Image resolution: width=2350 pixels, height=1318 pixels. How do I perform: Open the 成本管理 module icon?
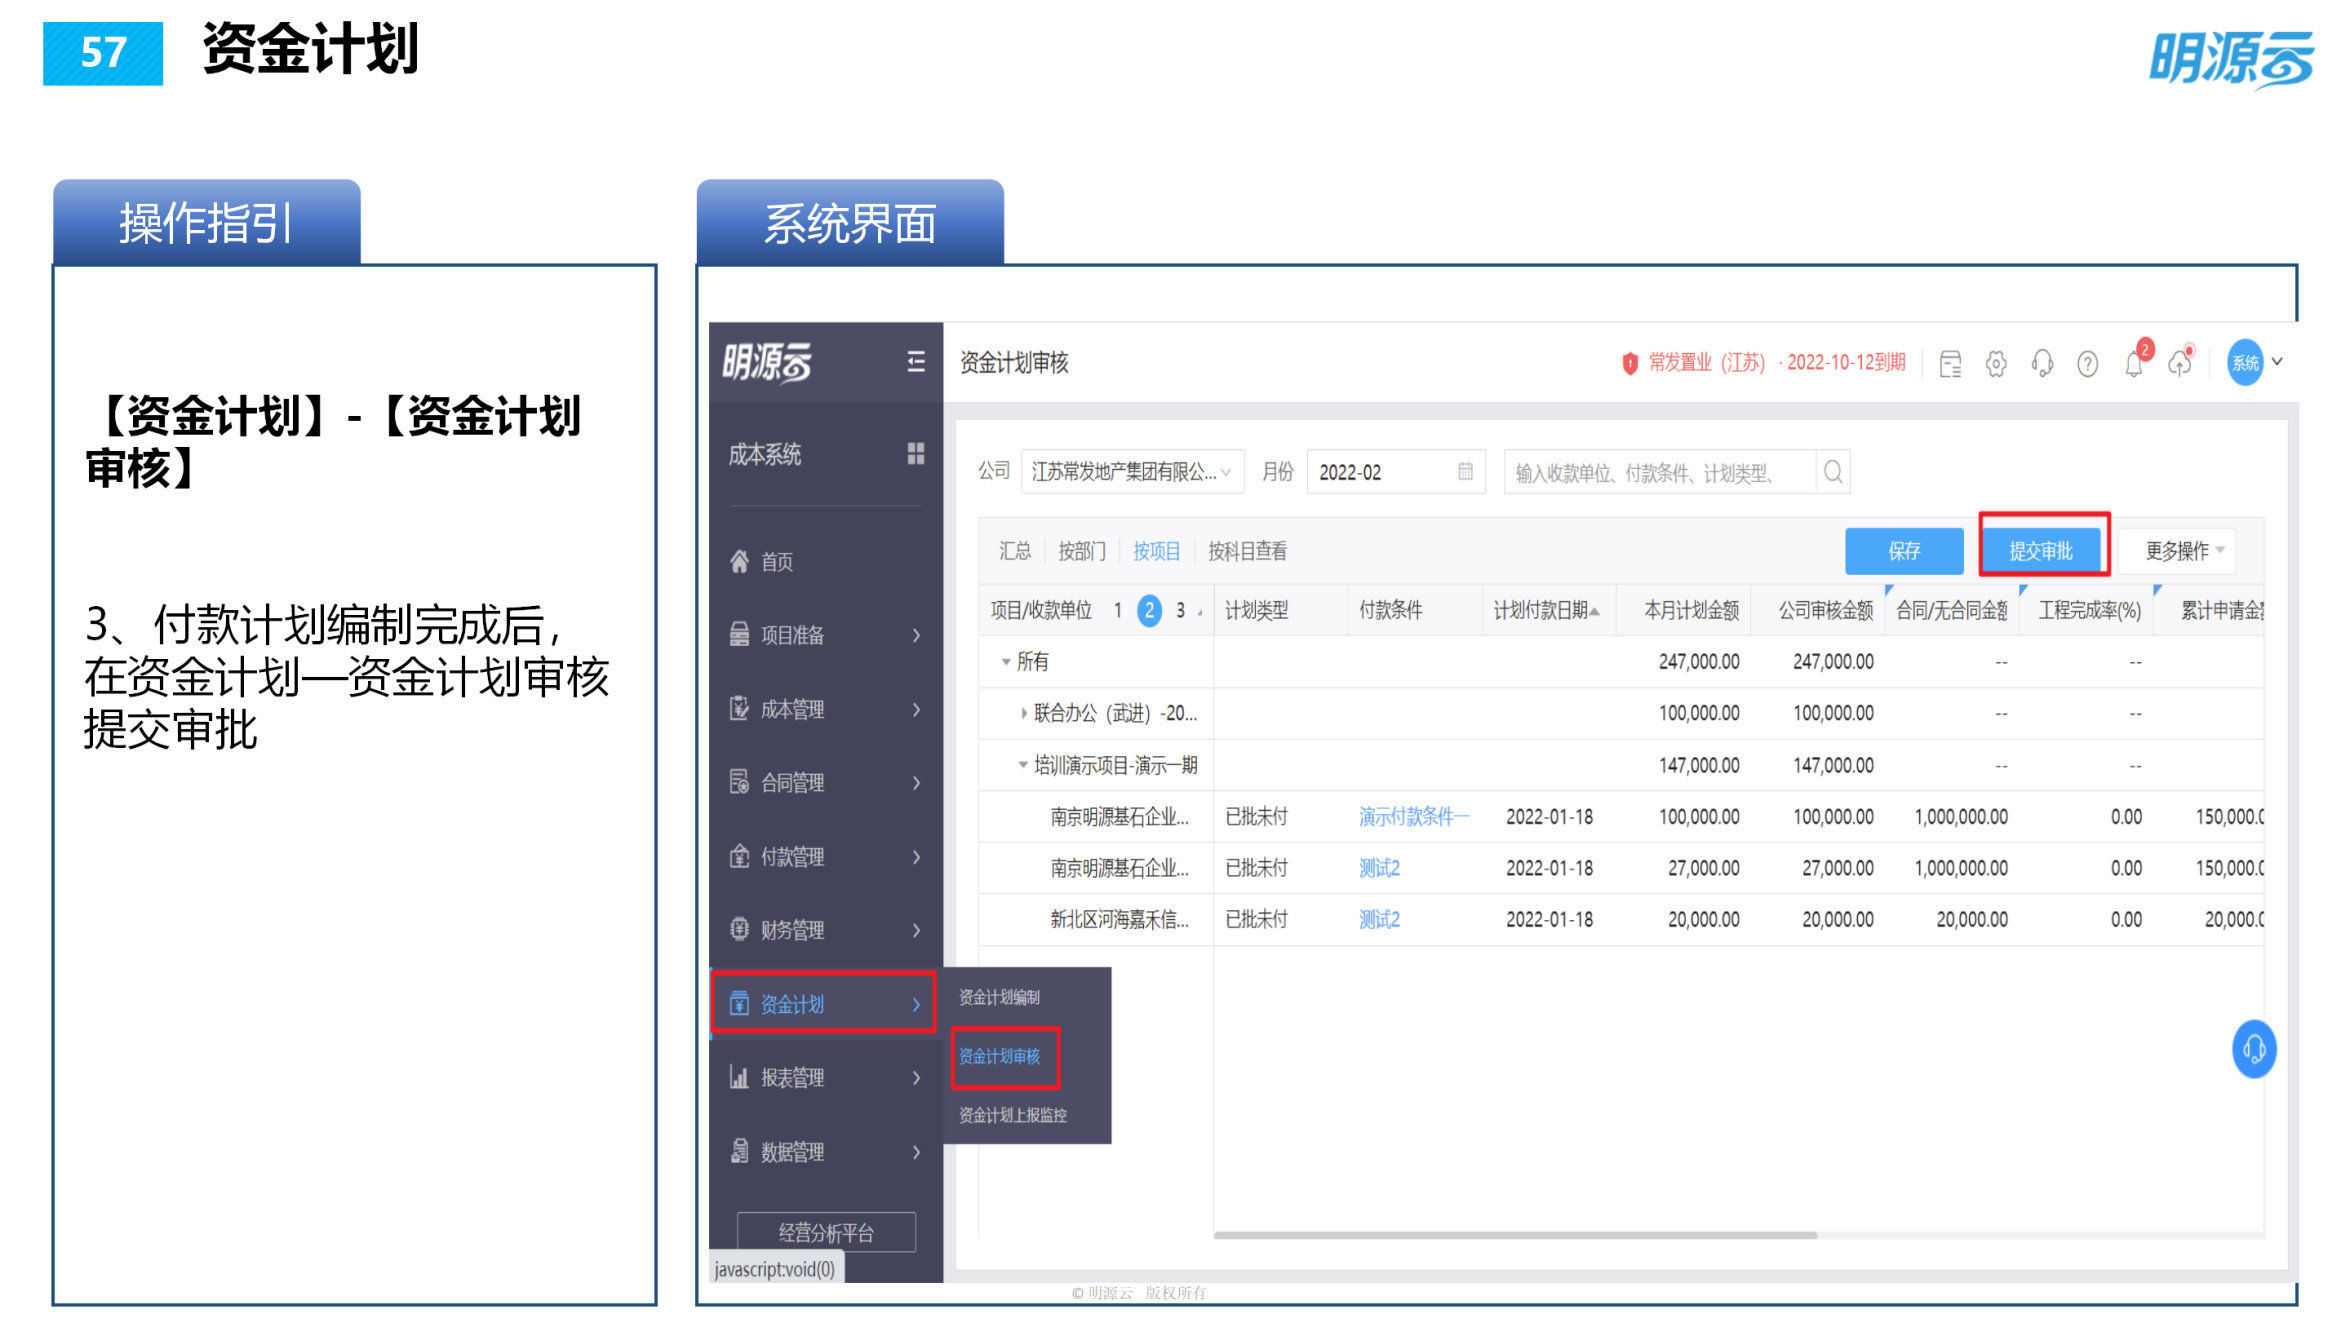[x=738, y=710]
